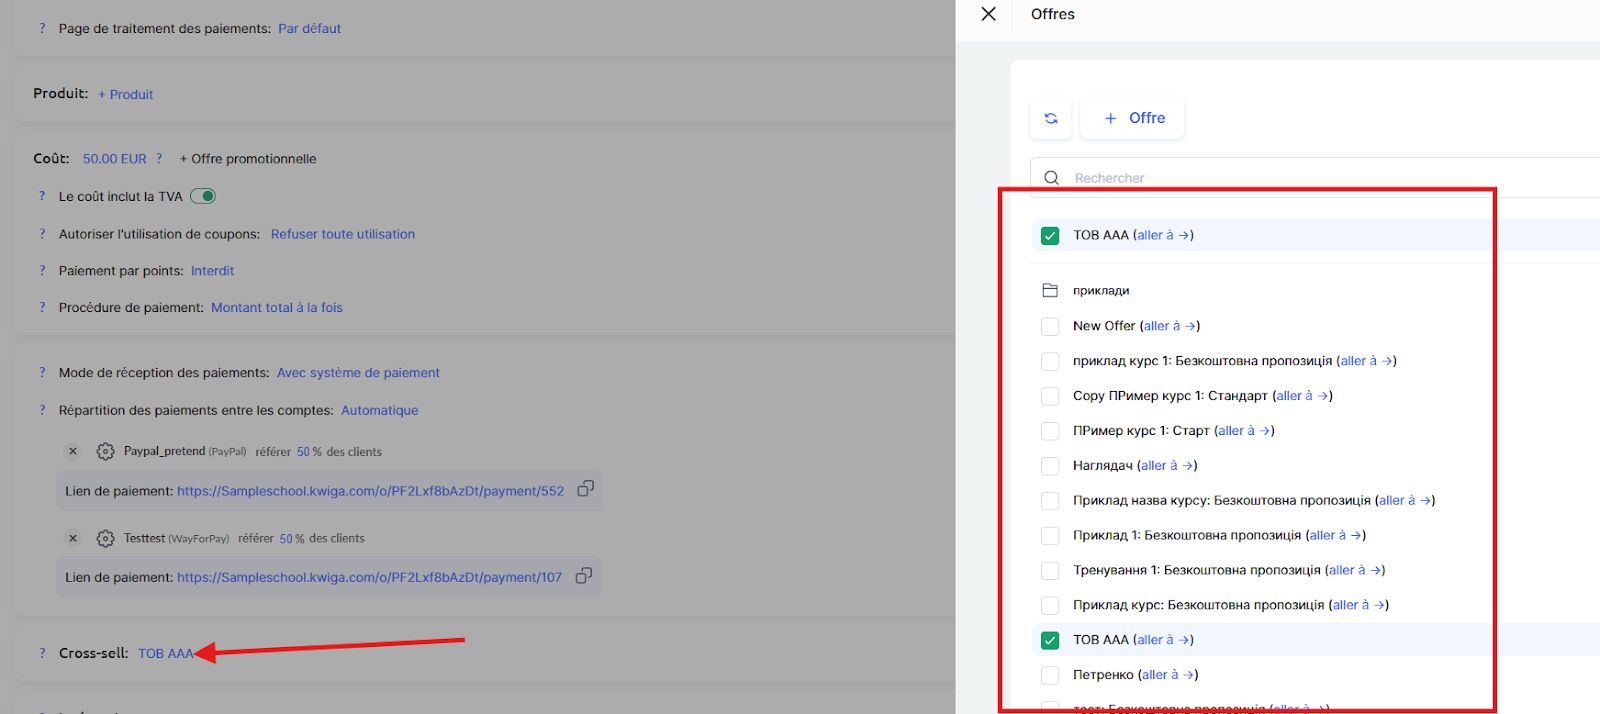Click '+ Produit' link

[126, 95]
